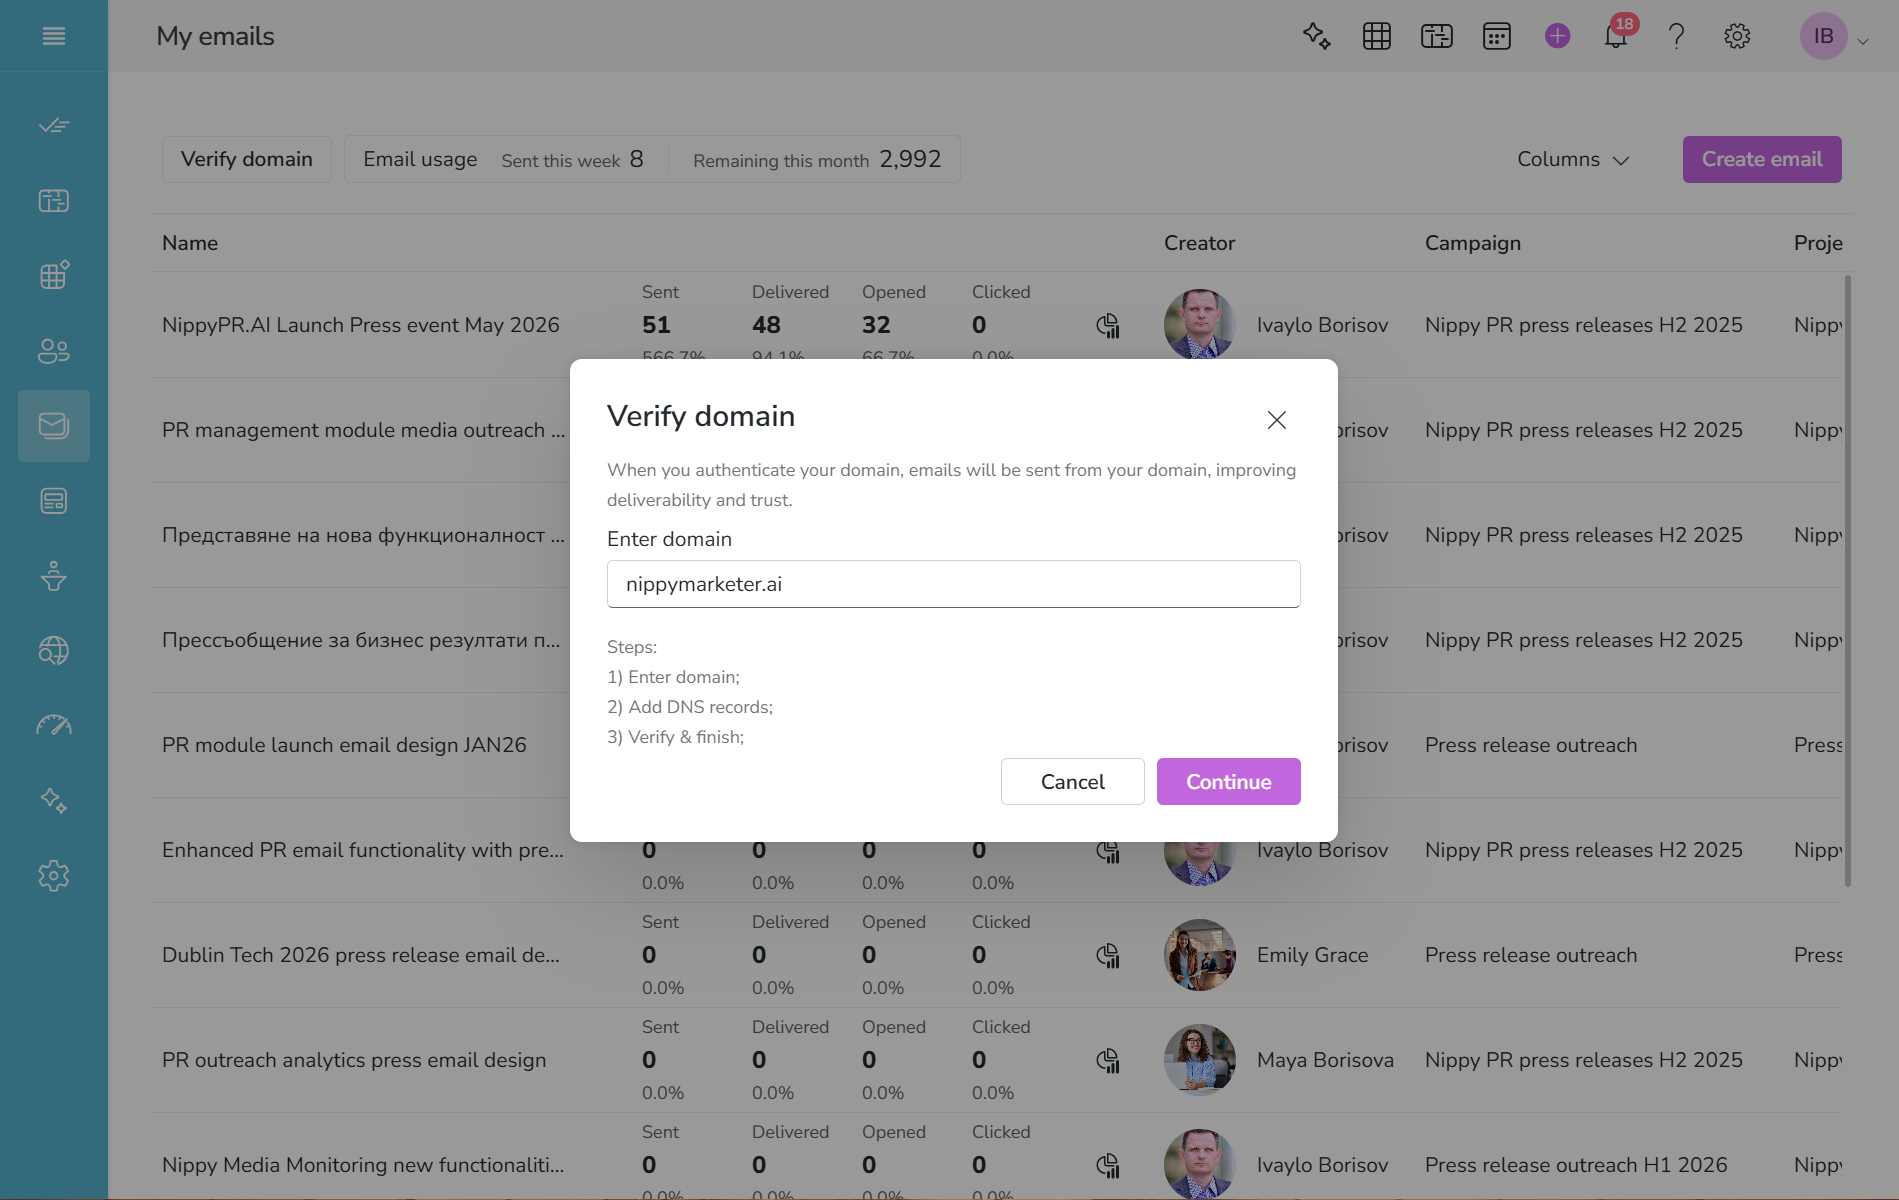Open Enhanced PR email functionality row

tap(363, 850)
